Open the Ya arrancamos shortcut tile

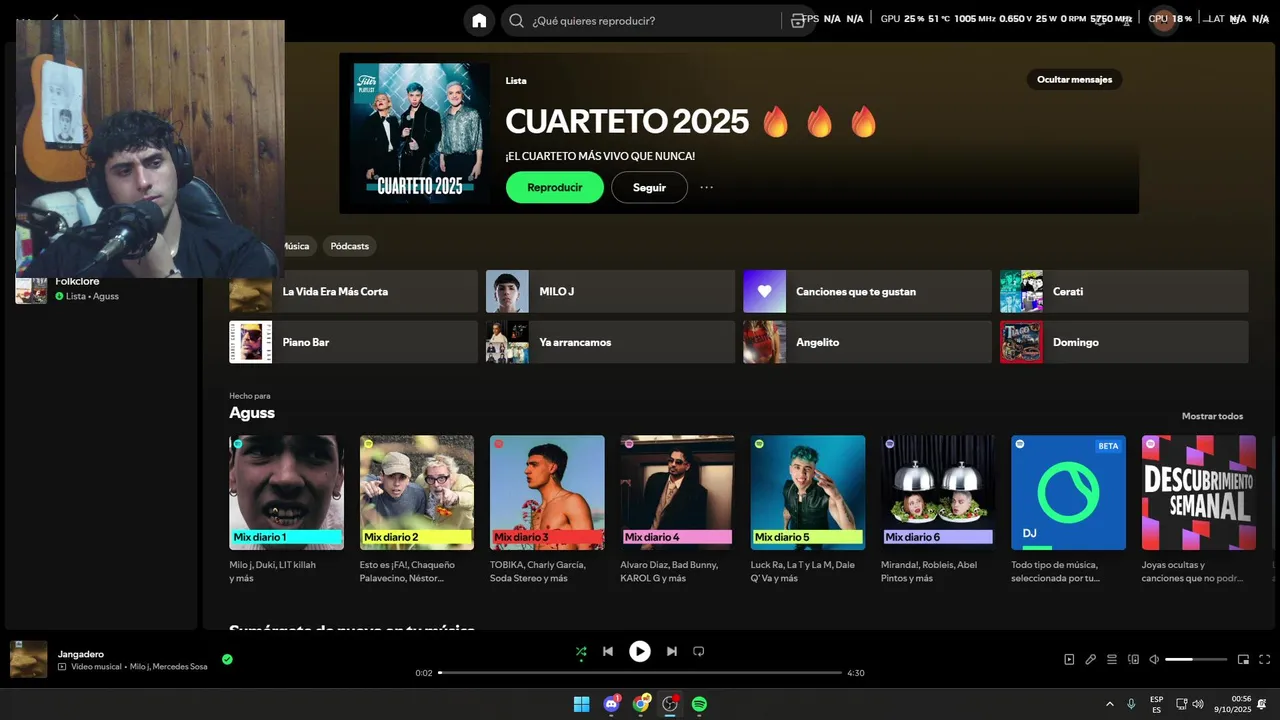(x=610, y=342)
